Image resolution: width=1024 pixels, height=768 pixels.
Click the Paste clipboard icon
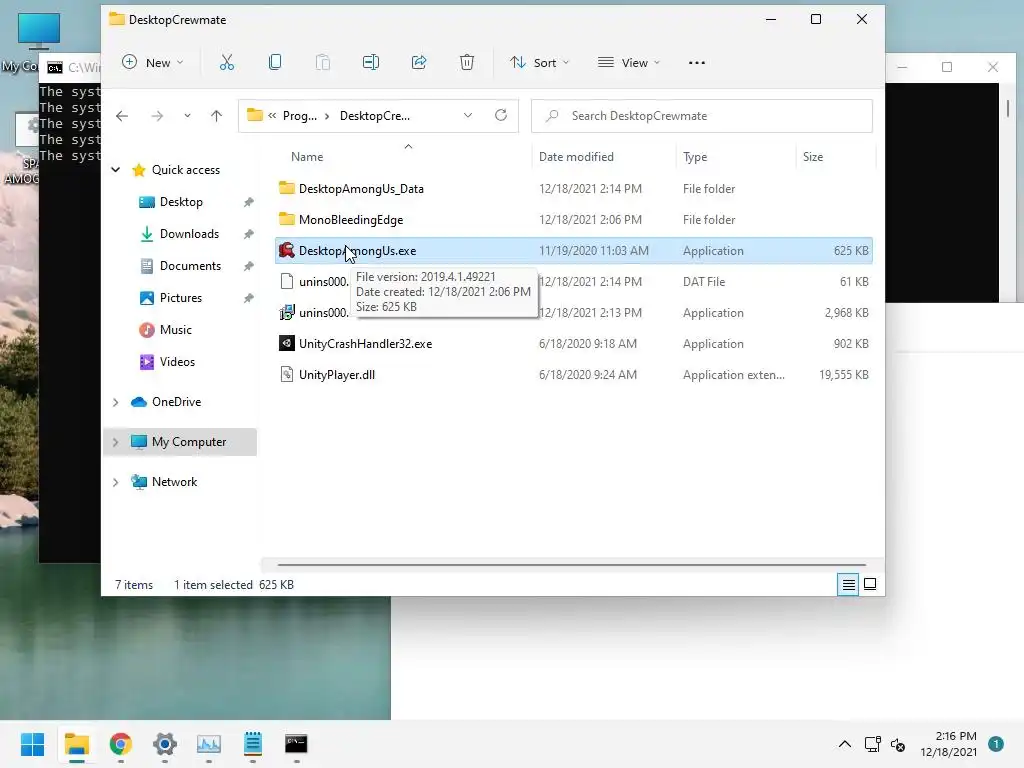tap(323, 63)
